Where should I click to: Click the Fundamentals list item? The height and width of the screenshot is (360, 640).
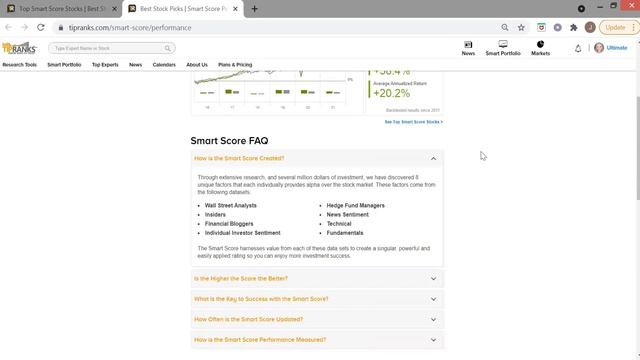pyautogui.click(x=345, y=233)
